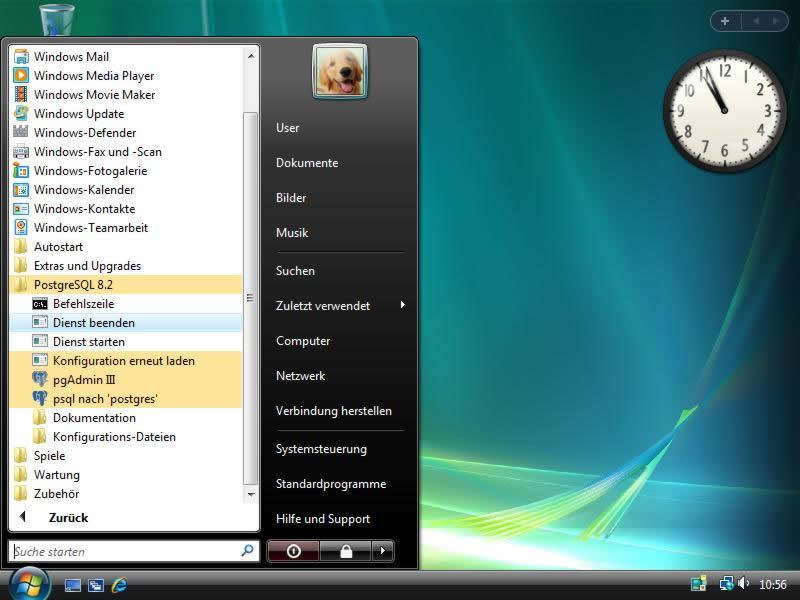The width and height of the screenshot is (800, 600).
Task: Open Systemsteuerung
Action: [x=321, y=449]
